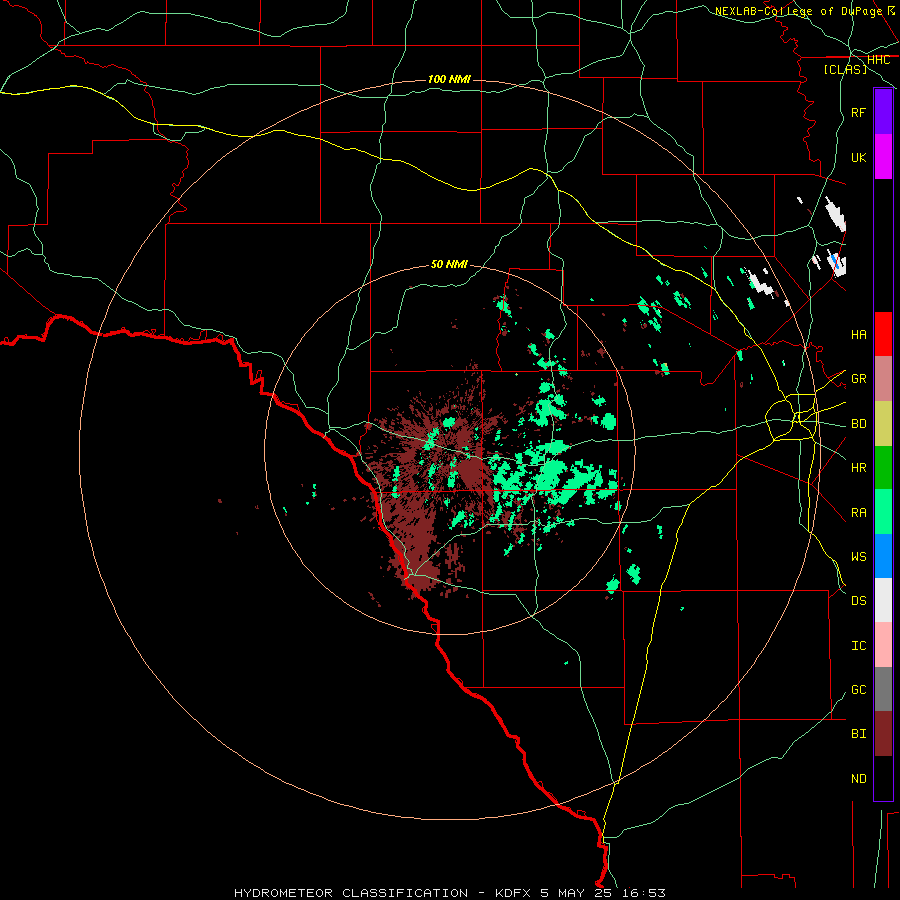This screenshot has width=900, height=900.
Task: Click the 'NEXLAB-College of DuPage' credit text
Action: pyautogui.click(x=799, y=11)
